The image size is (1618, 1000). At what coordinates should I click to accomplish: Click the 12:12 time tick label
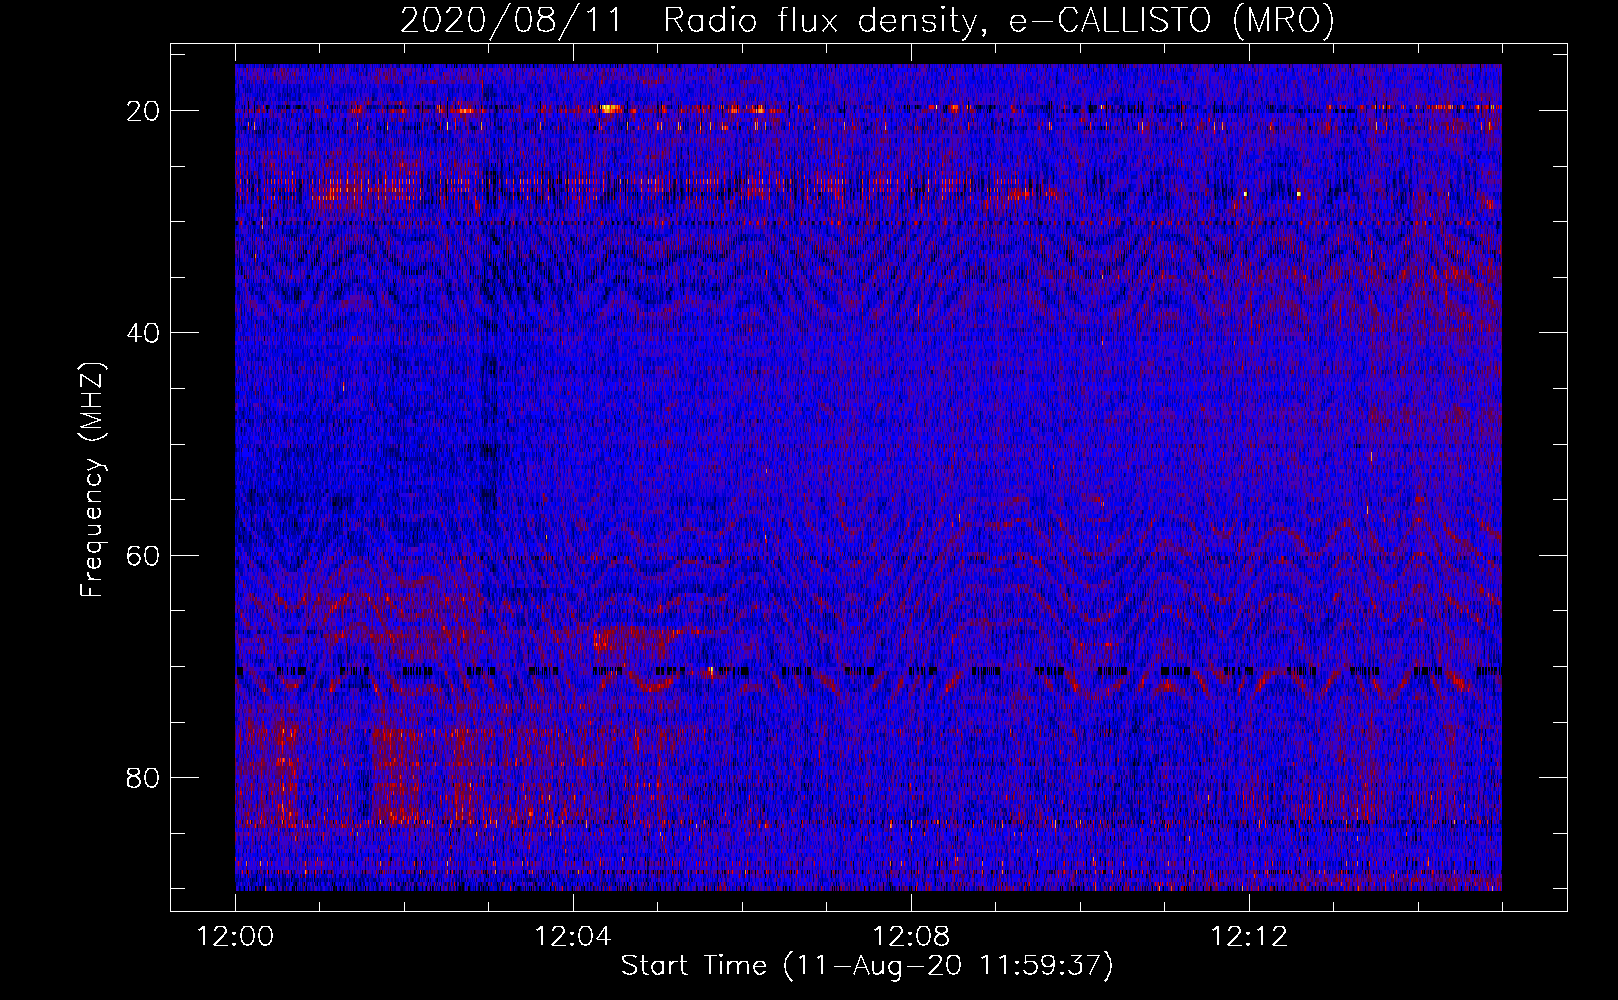[x=1249, y=937]
